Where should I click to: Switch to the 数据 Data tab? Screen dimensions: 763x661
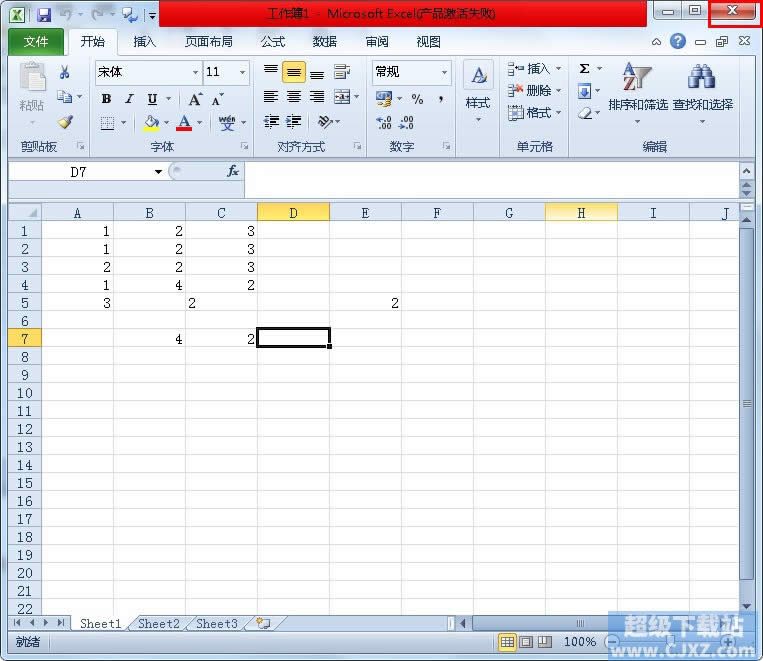pyautogui.click(x=325, y=42)
